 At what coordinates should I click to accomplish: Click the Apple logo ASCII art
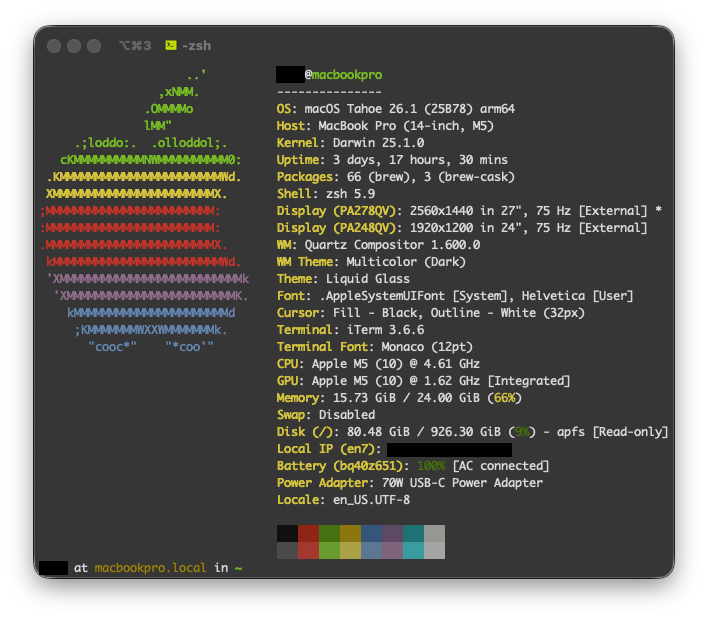(144, 210)
